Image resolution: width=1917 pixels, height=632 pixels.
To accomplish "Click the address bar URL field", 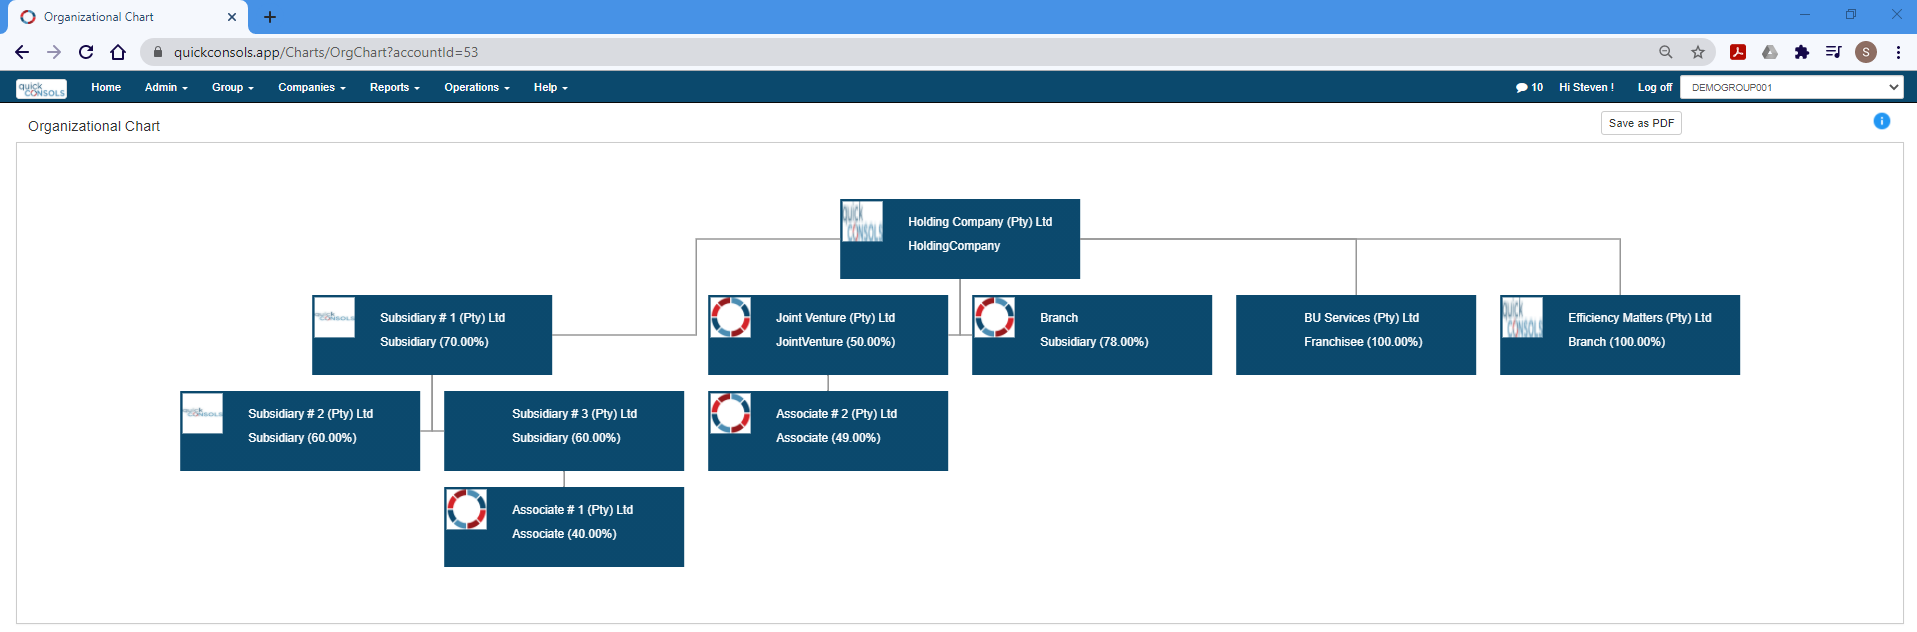I will tap(900, 52).
